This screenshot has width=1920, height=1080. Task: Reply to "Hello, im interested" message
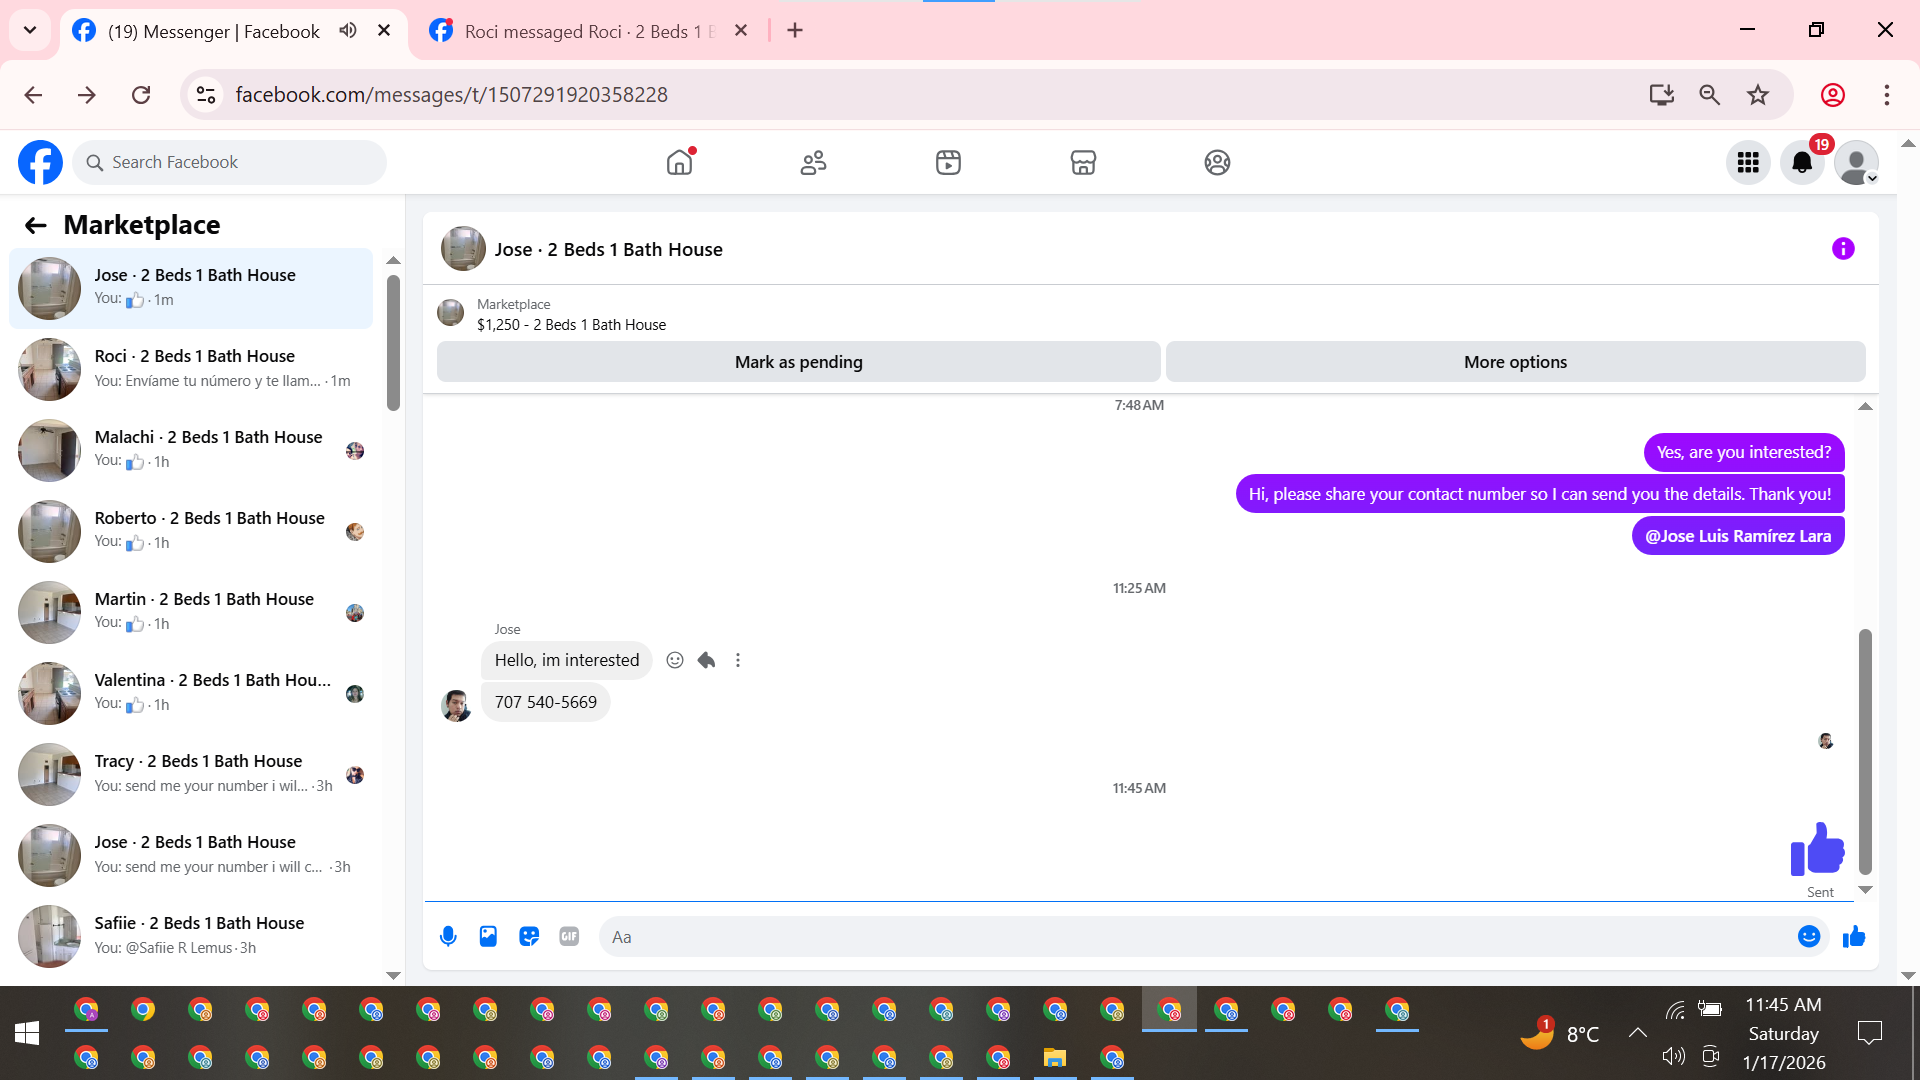(x=706, y=660)
